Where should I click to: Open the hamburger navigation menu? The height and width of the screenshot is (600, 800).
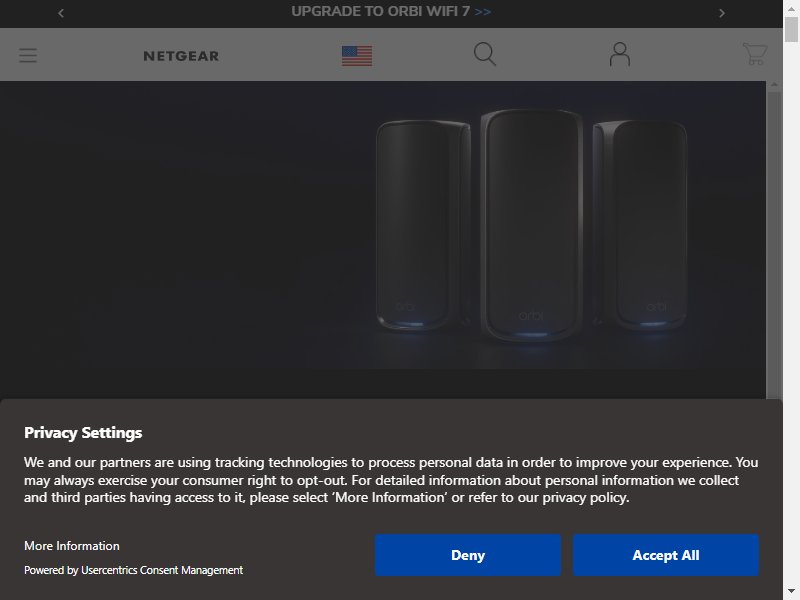[28, 55]
